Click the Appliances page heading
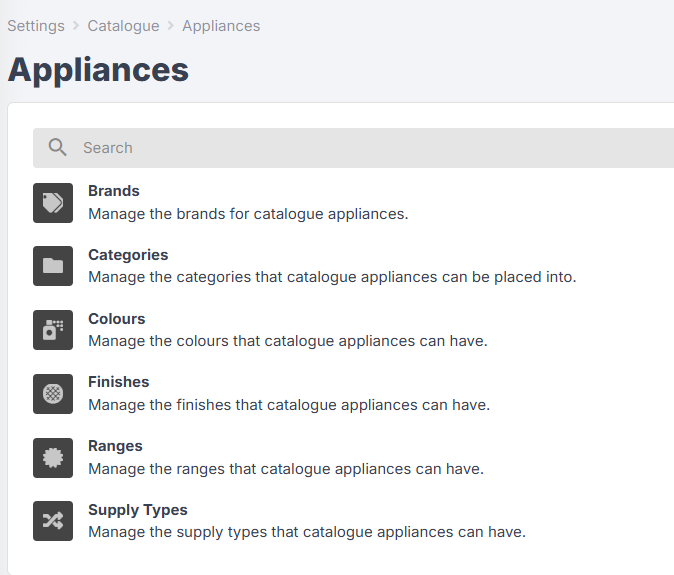Image resolution: width=674 pixels, height=575 pixels. click(98, 70)
